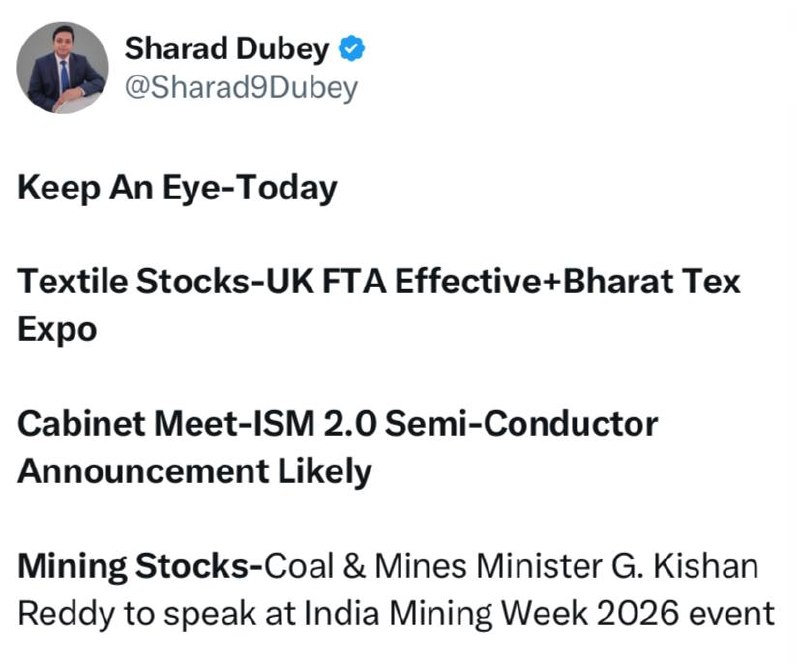The image size is (800, 664).
Task: Open the Sharad Dubey display name
Action: click(x=227, y=49)
